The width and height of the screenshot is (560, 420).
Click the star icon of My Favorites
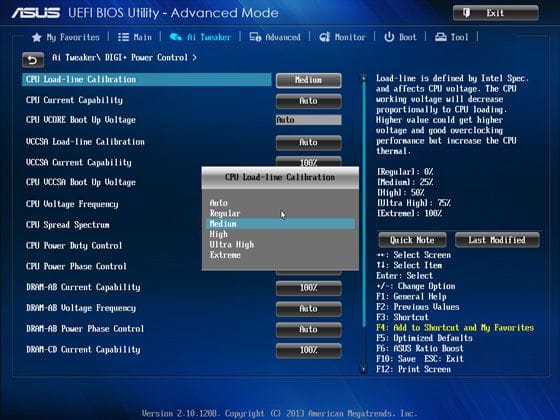click(x=37, y=37)
